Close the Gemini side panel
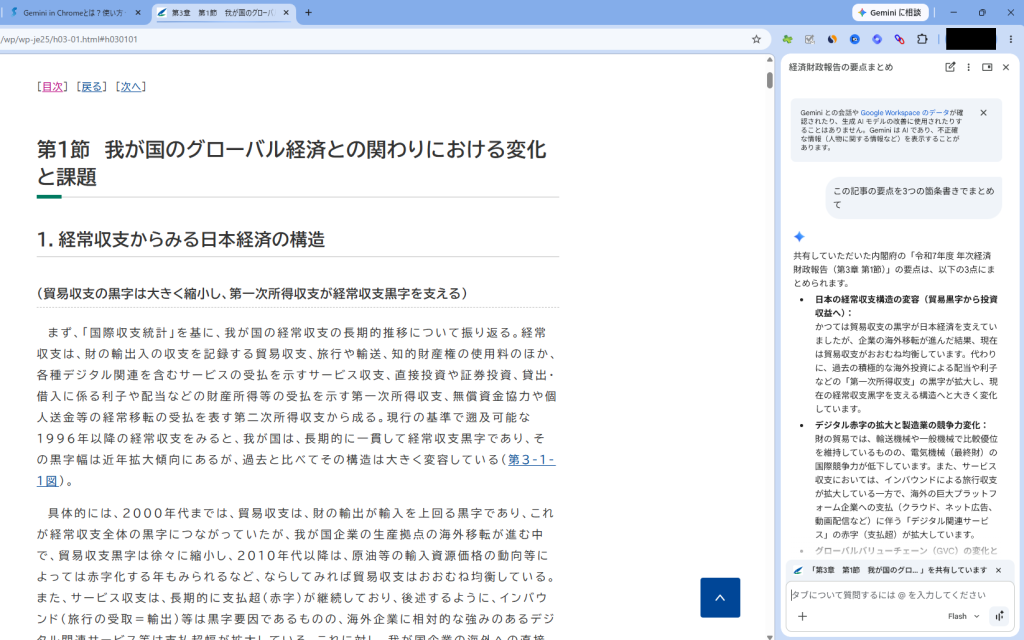This screenshot has width=1024, height=640. [1006, 67]
